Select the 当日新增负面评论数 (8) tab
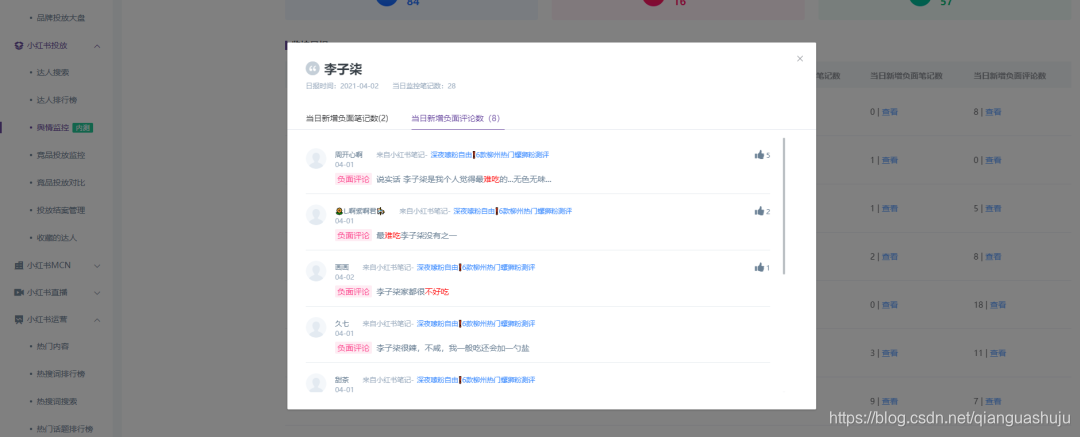1080x437 pixels. coord(455,118)
